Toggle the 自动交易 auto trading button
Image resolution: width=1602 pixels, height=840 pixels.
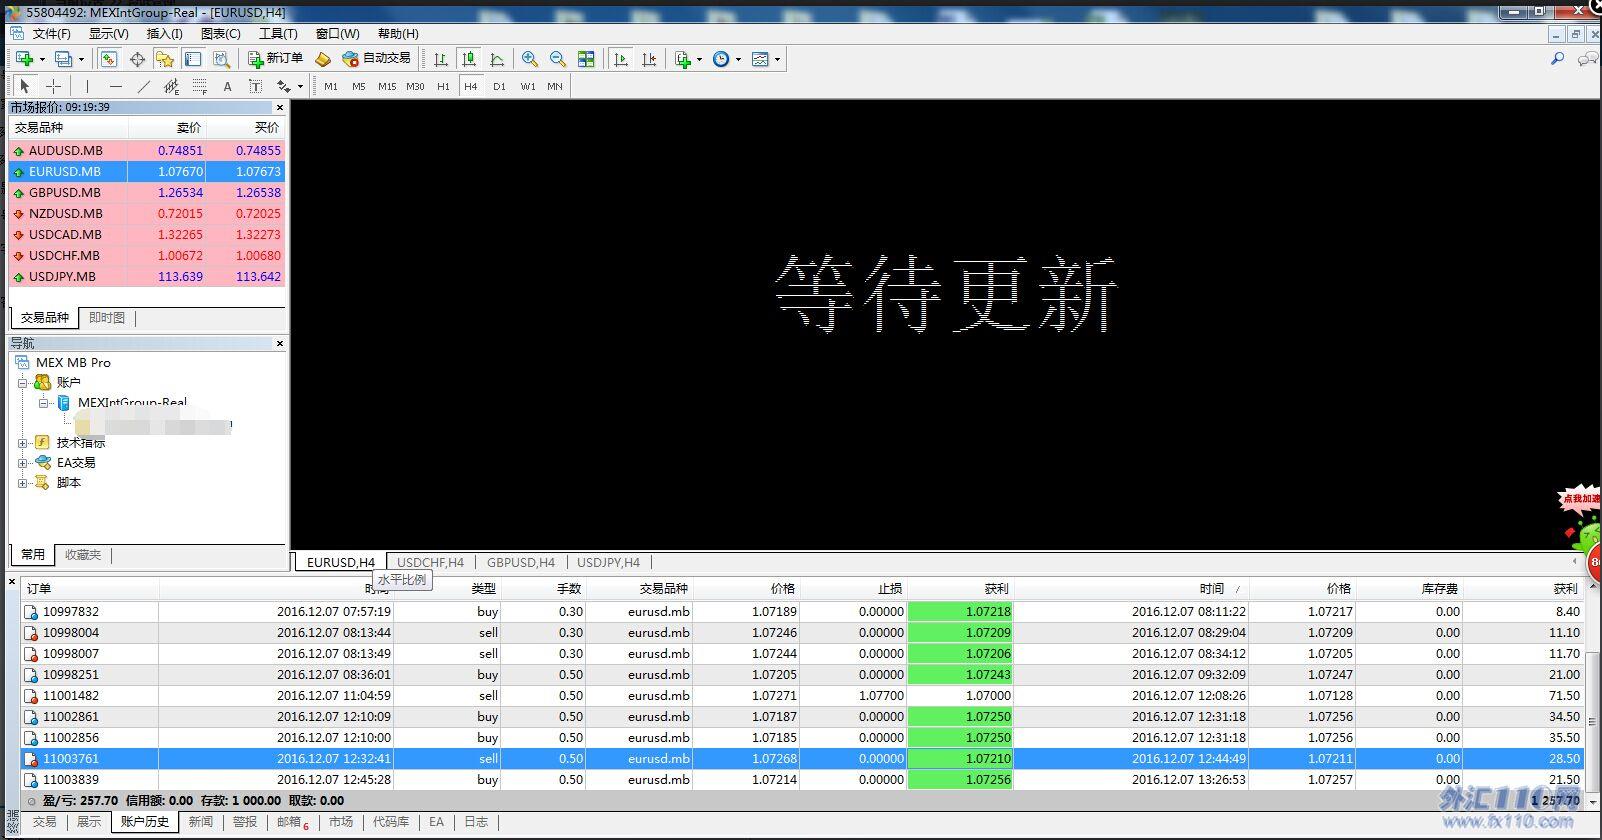(377, 59)
